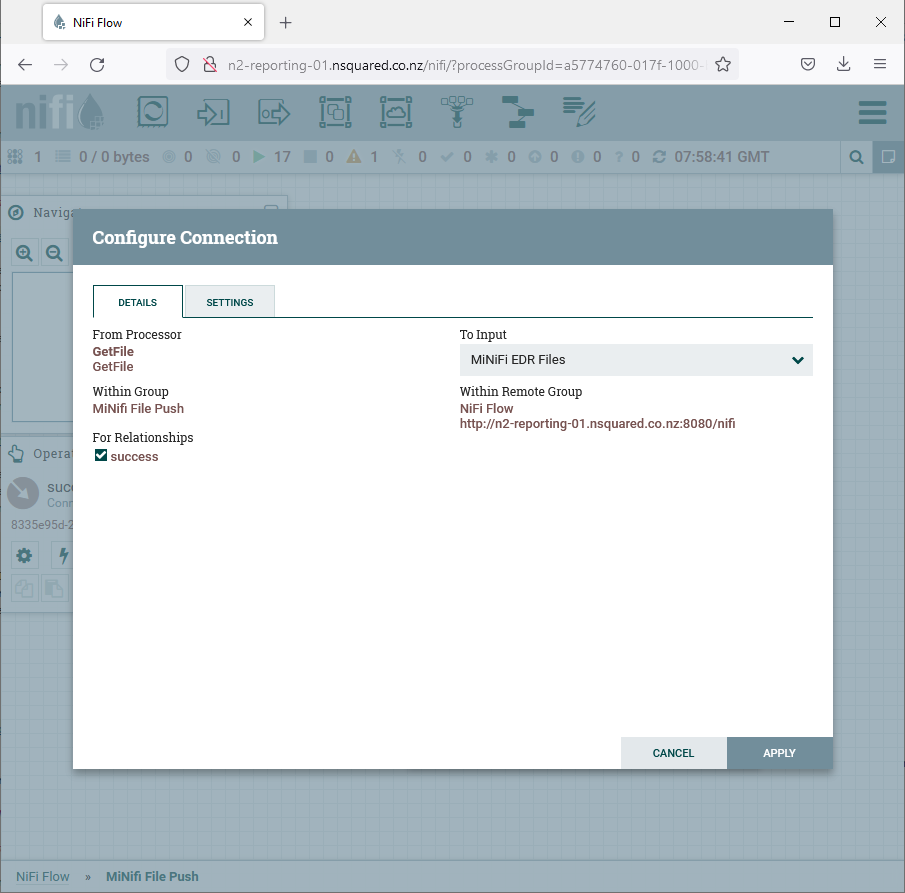The height and width of the screenshot is (893, 905).
Task: Click the NiFi Flow breadcrumb link
Action: pyautogui.click(x=42, y=876)
